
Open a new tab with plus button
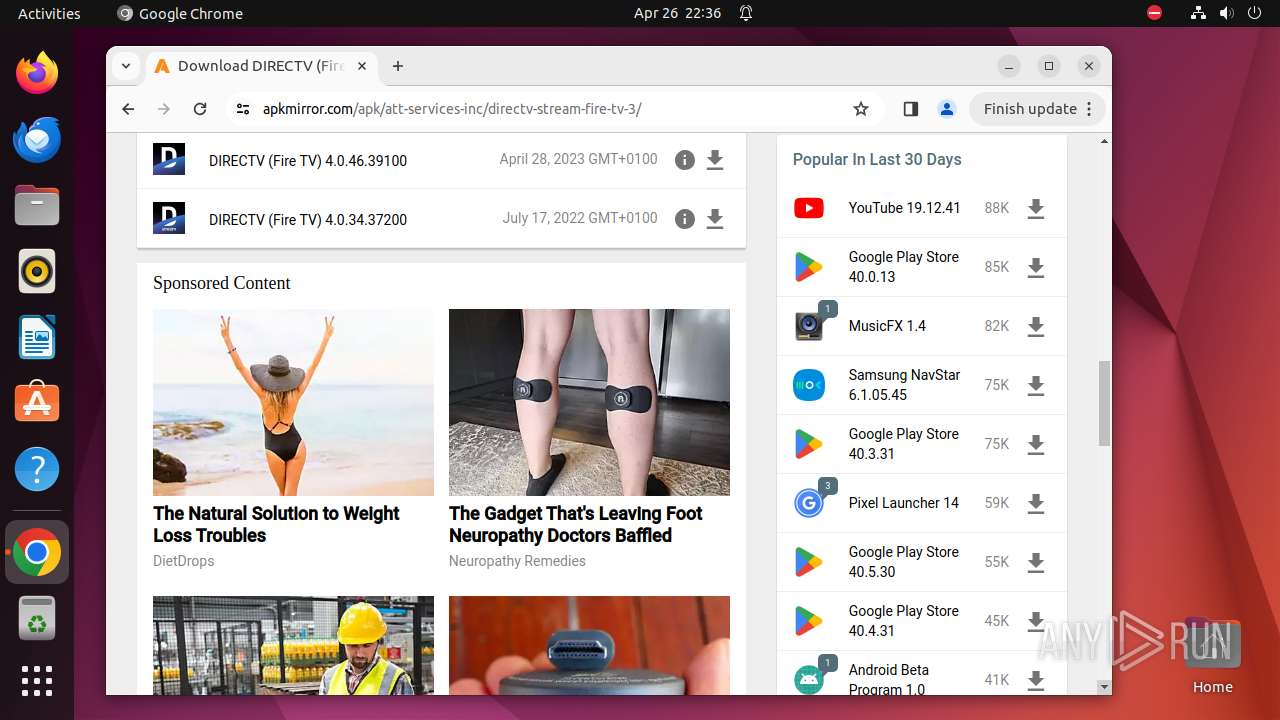[x=398, y=66]
